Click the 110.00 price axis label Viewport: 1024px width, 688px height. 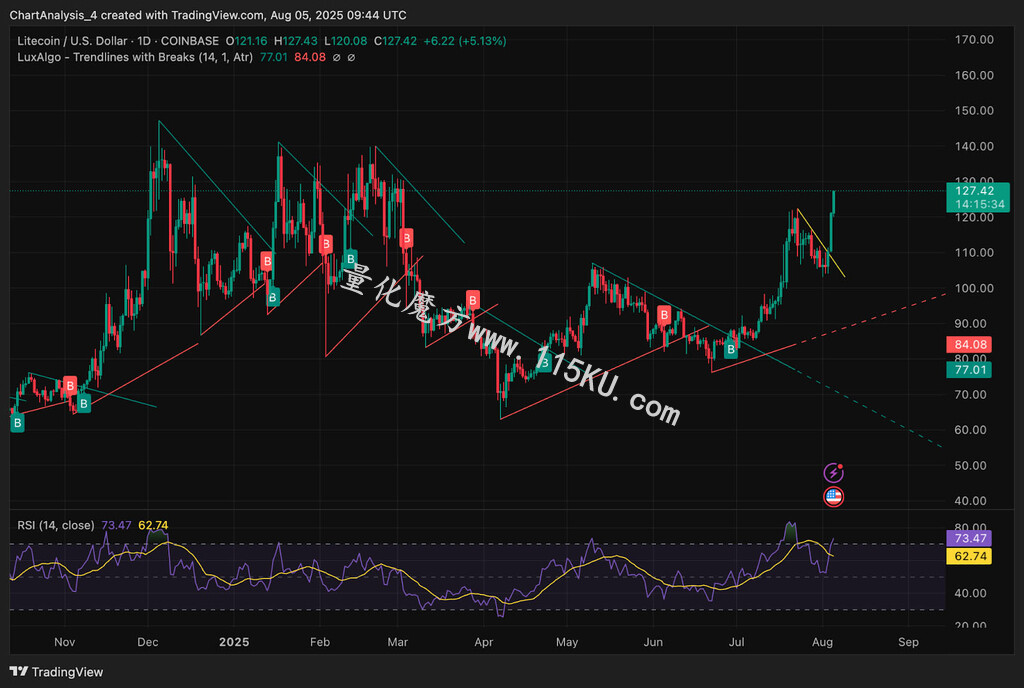(x=974, y=253)
